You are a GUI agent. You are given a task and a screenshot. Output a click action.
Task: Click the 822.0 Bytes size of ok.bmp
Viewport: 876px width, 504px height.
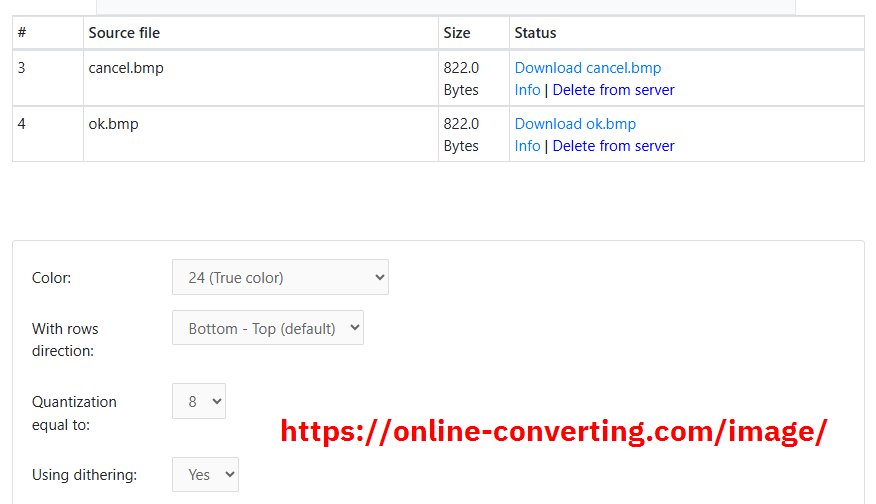(461, 135)
